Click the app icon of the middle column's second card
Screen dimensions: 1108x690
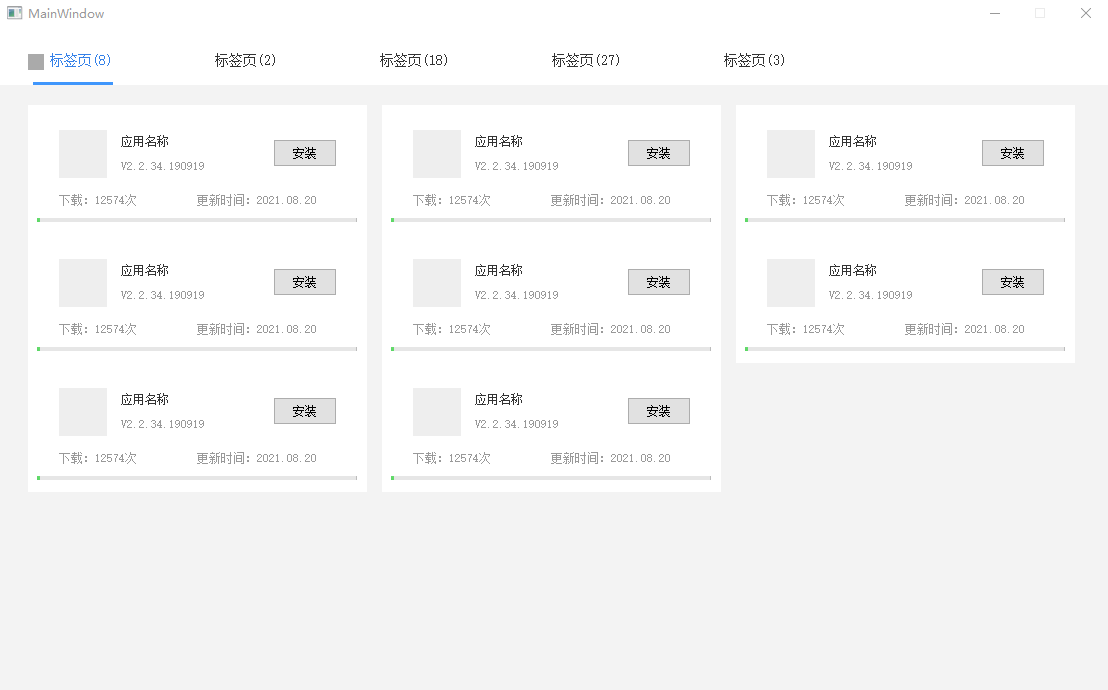coord(437,283)
